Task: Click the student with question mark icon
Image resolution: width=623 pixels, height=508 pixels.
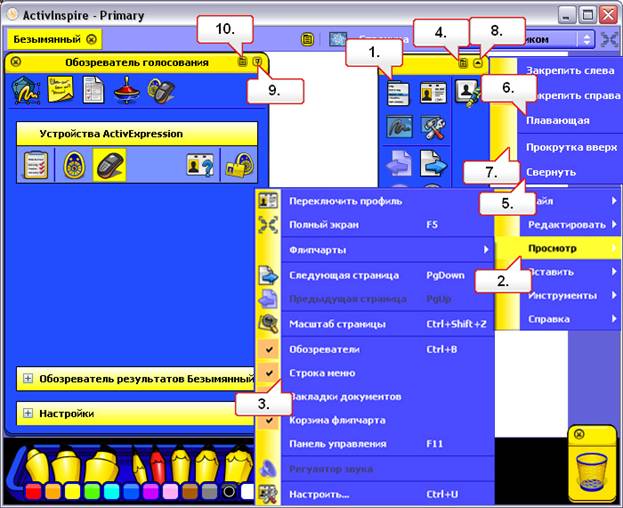Action: point(200,165)
